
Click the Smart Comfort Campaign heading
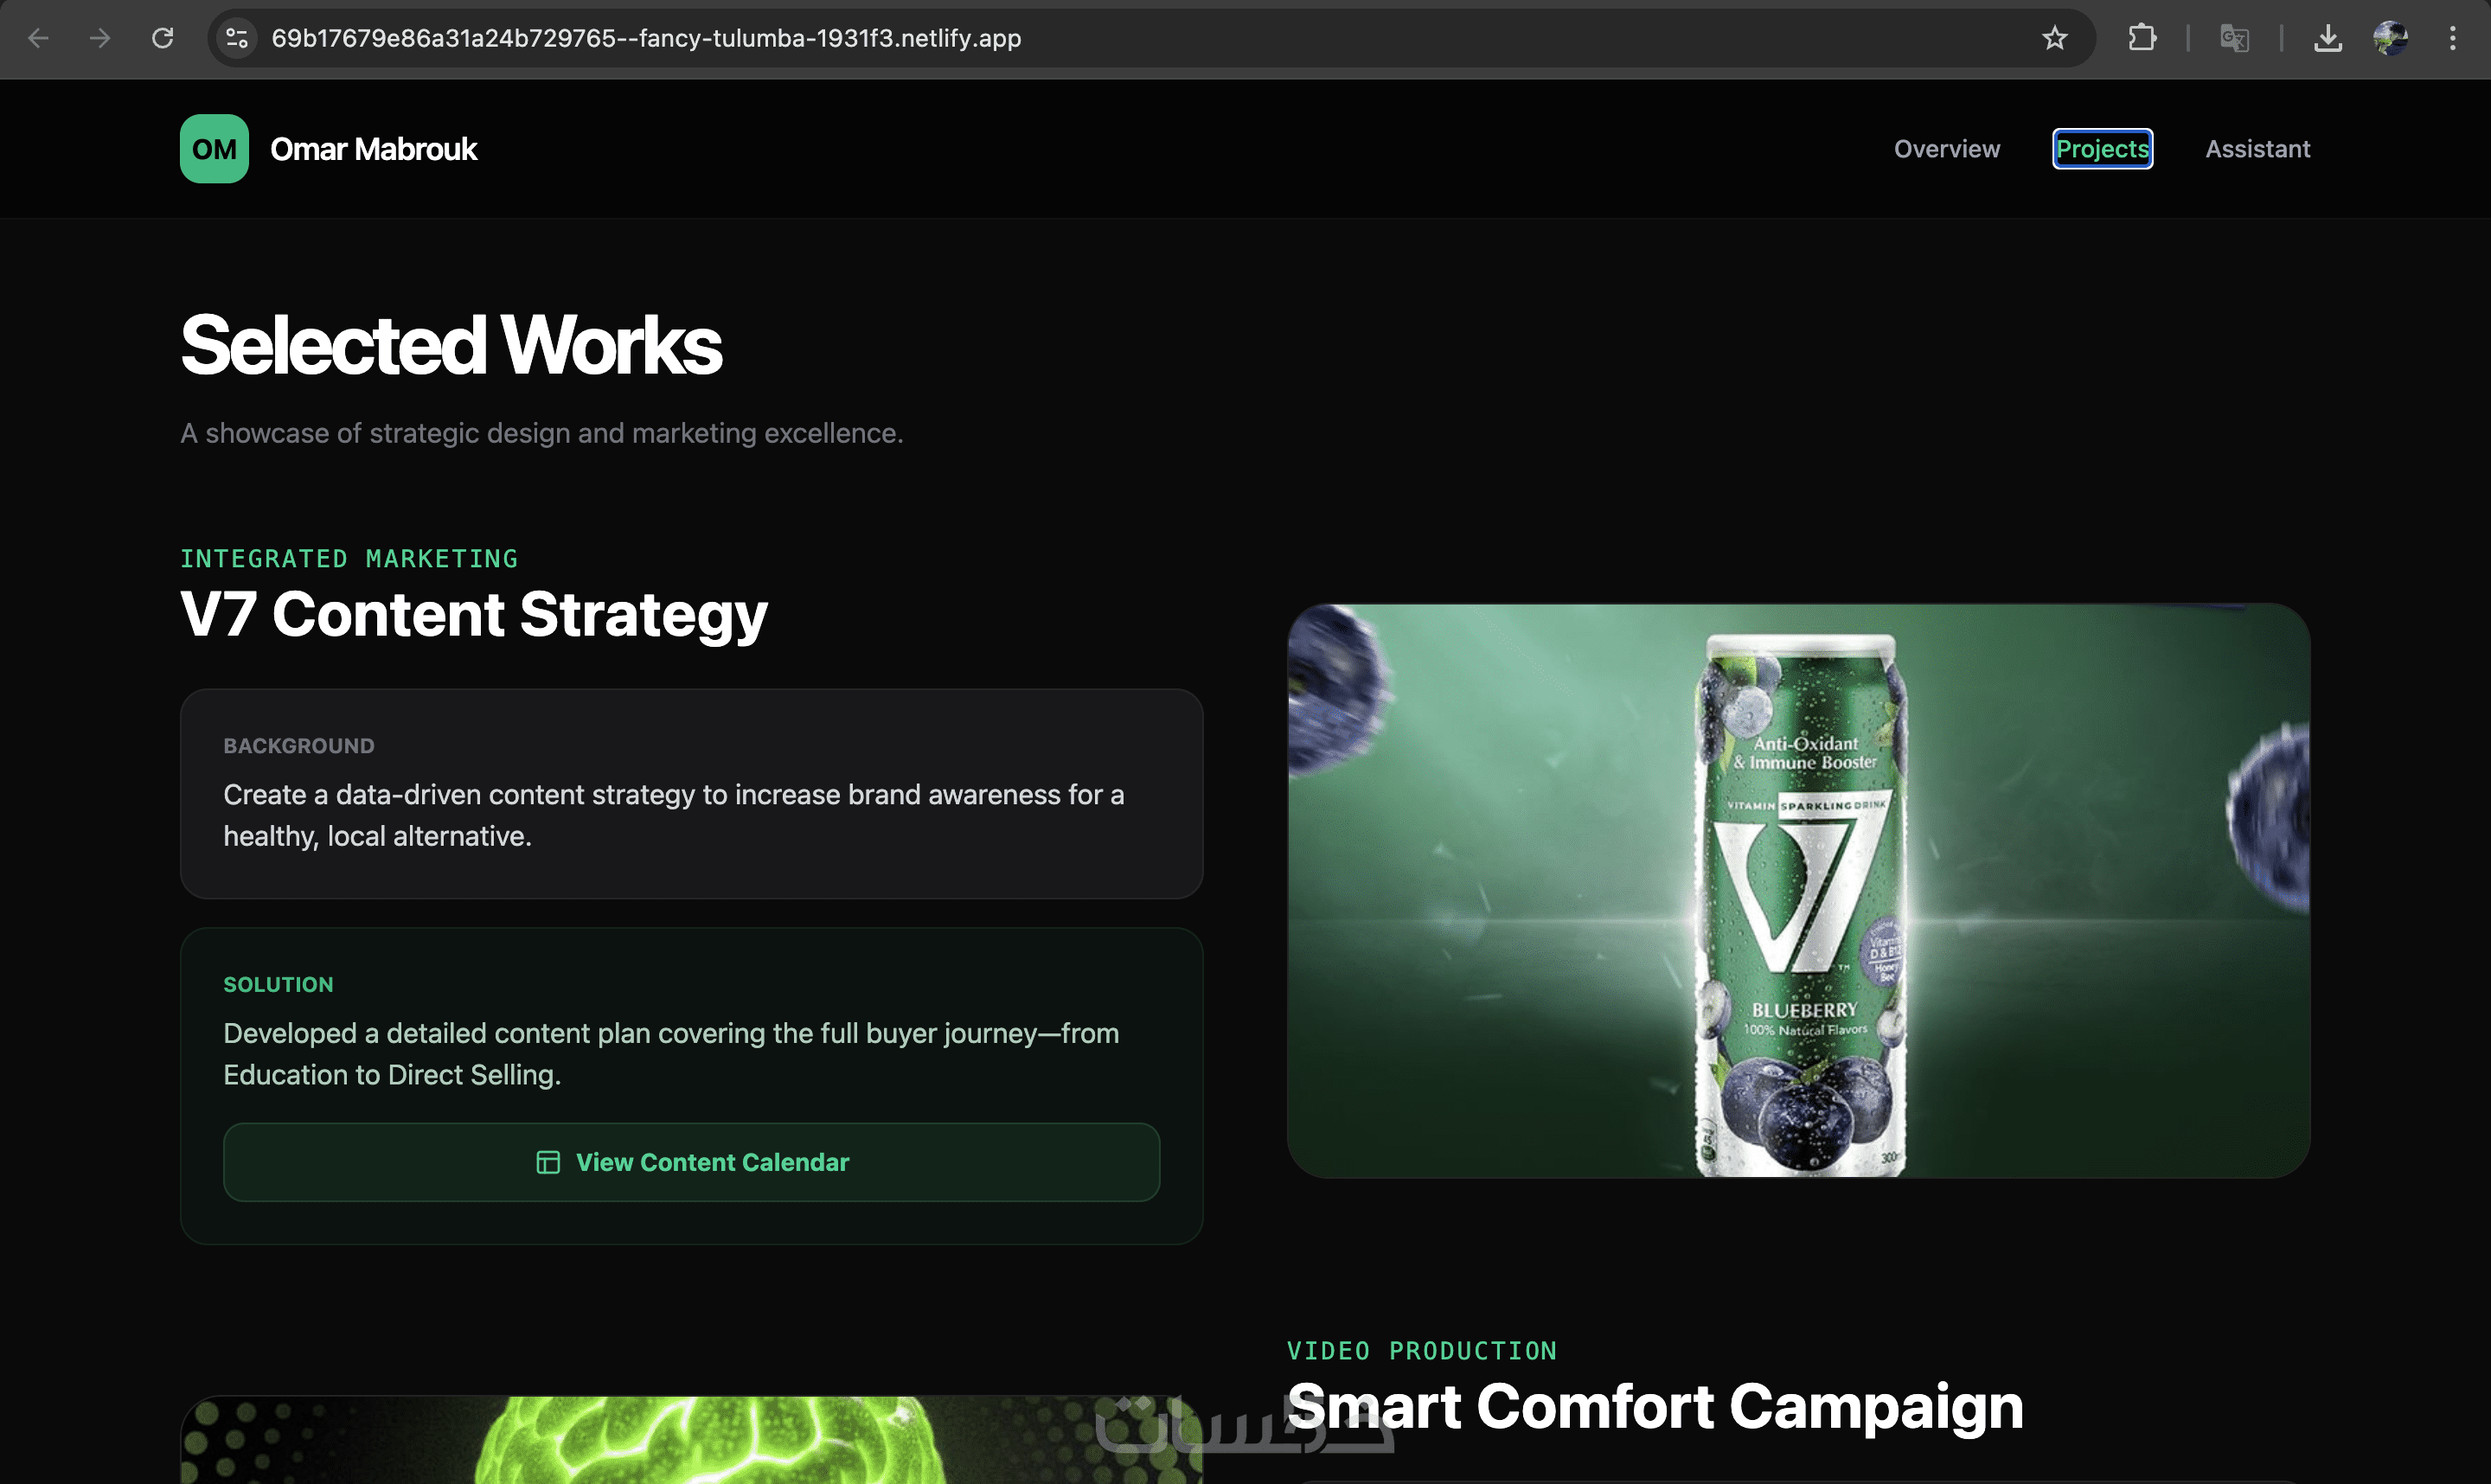(x=1654, y=1406)
